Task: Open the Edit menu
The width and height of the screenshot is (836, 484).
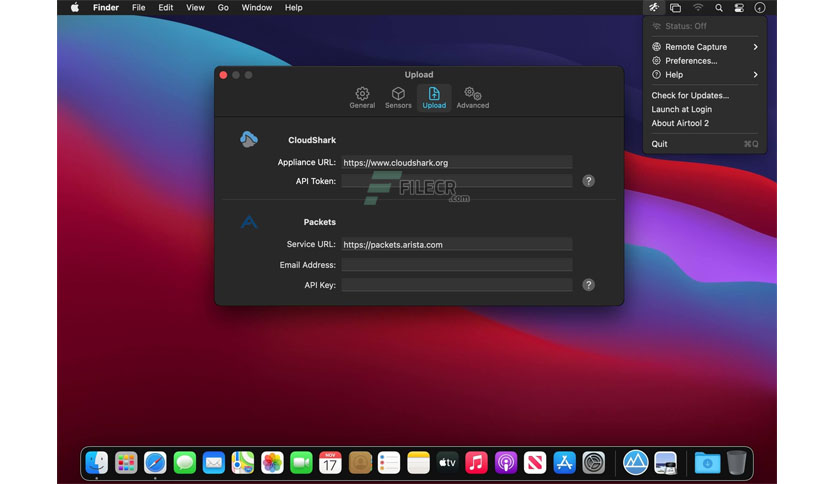Action: coord(165,7)
